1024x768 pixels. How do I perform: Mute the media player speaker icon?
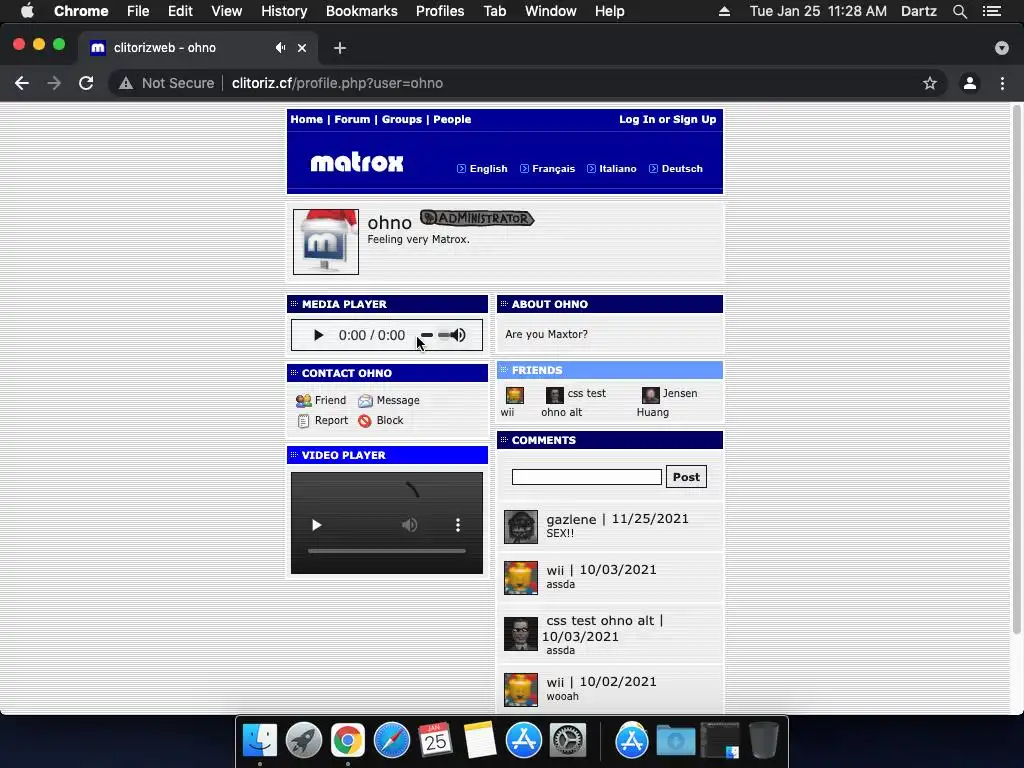pos(458,335)
